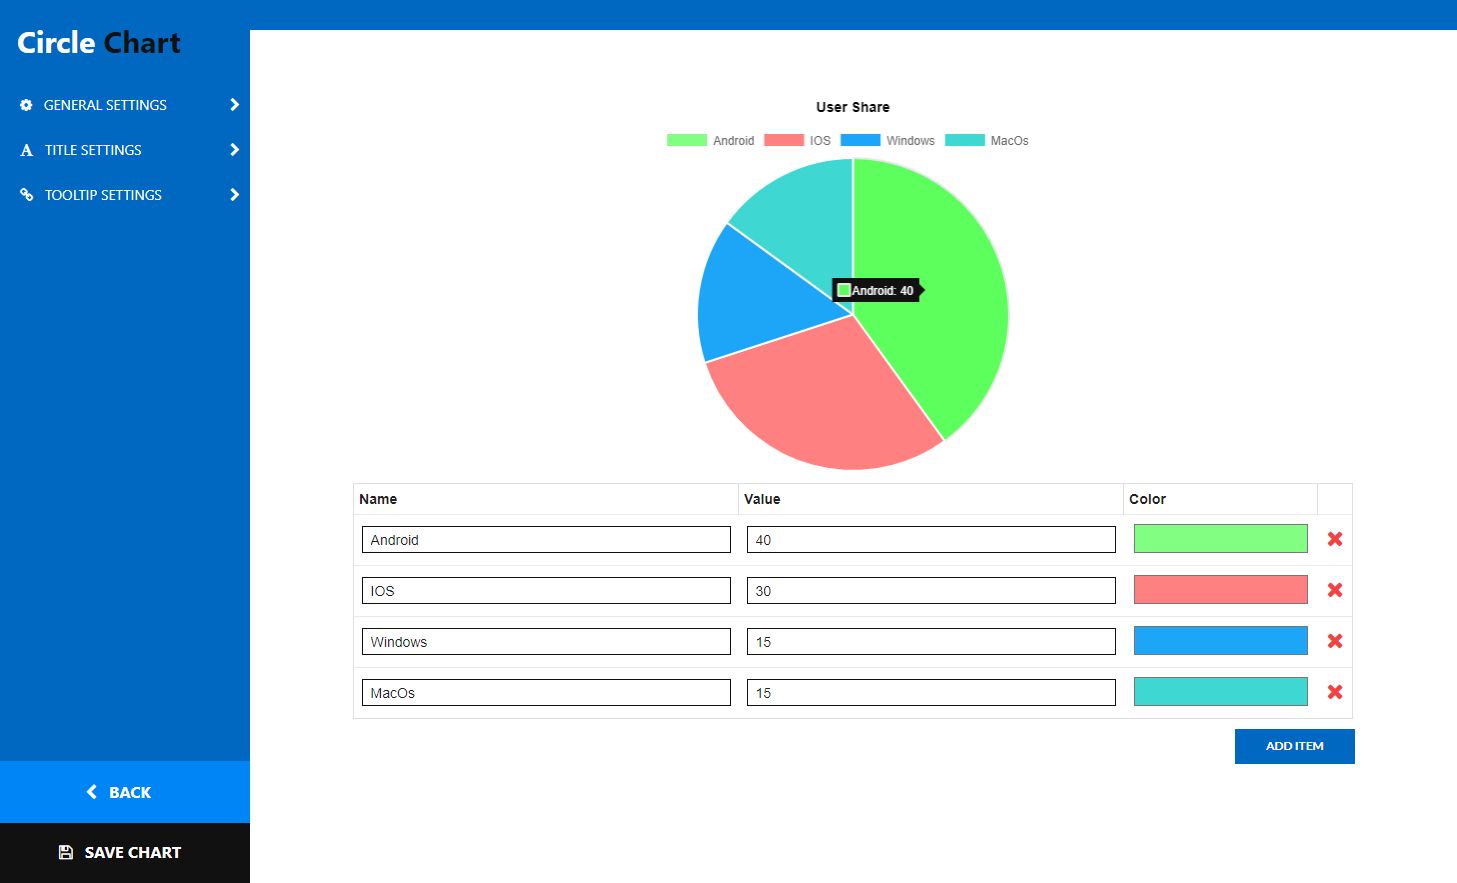
Task: Click the red X to delete MacOs row
Action: point(1334,692)
